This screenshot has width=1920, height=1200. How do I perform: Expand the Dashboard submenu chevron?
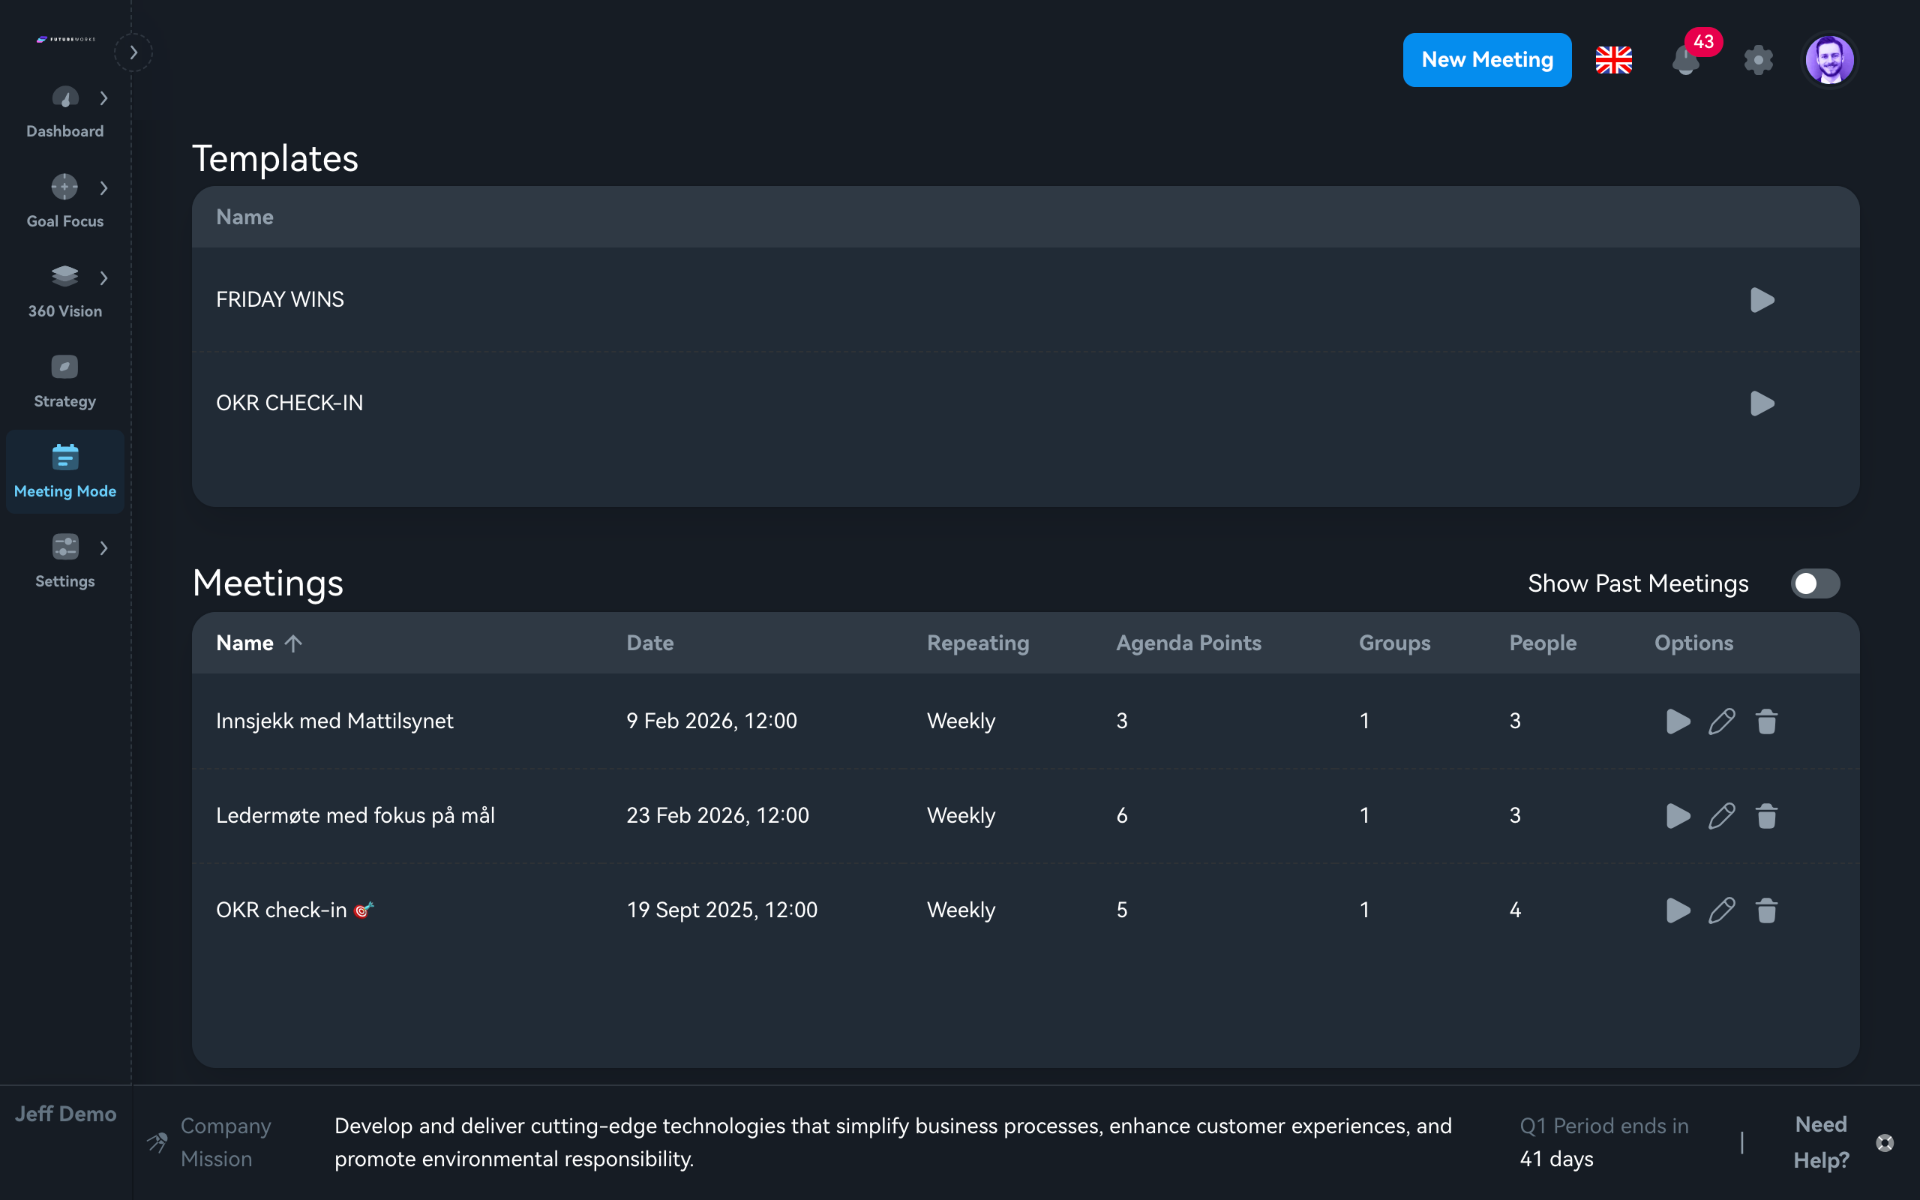point(104,98)
